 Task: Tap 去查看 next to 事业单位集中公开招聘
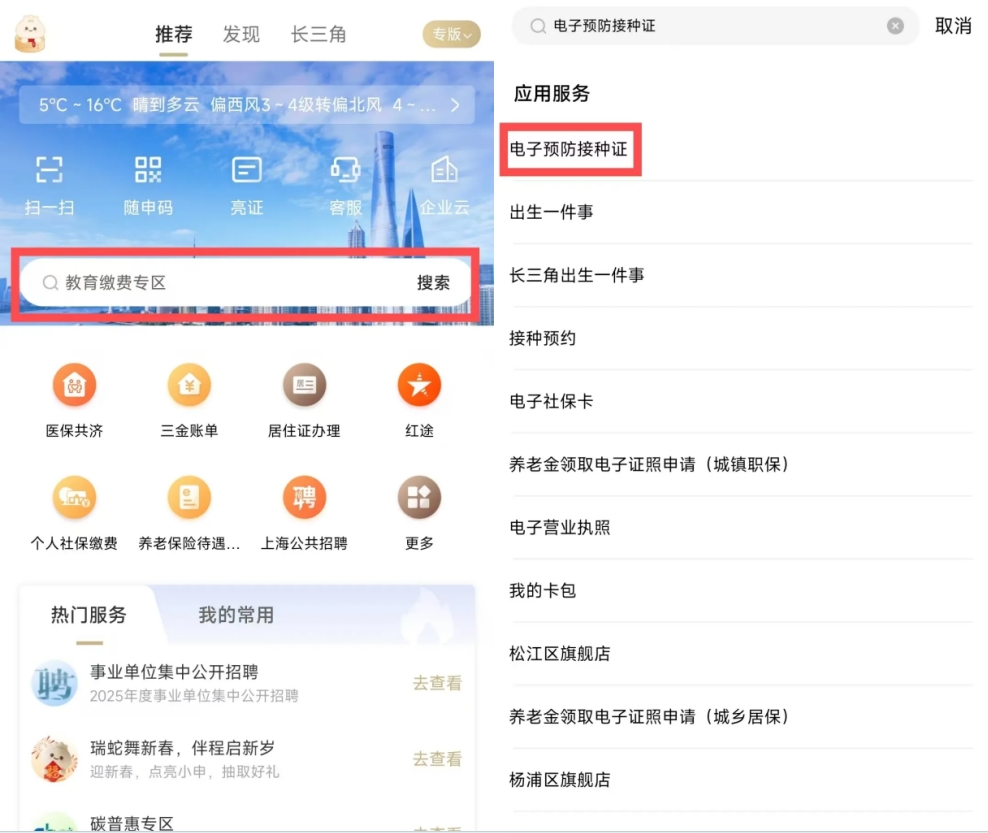pyautogui.click(x=436, y=683)
